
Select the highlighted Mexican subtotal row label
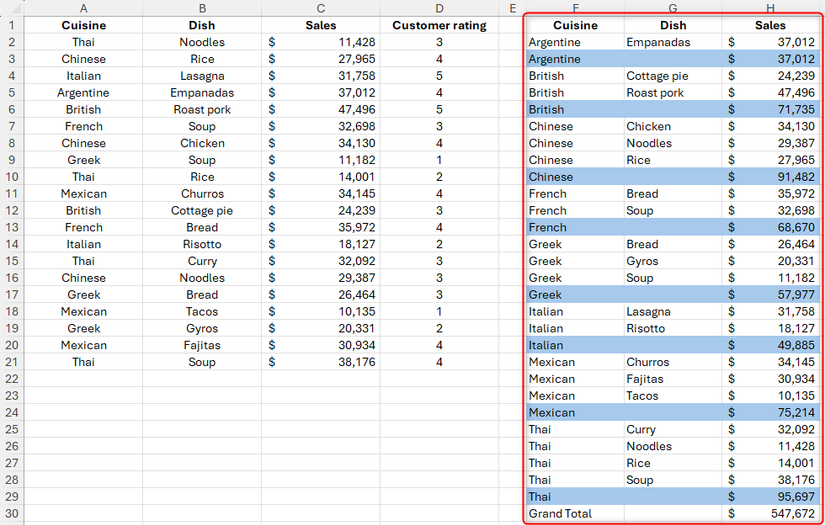pos(573,413)
